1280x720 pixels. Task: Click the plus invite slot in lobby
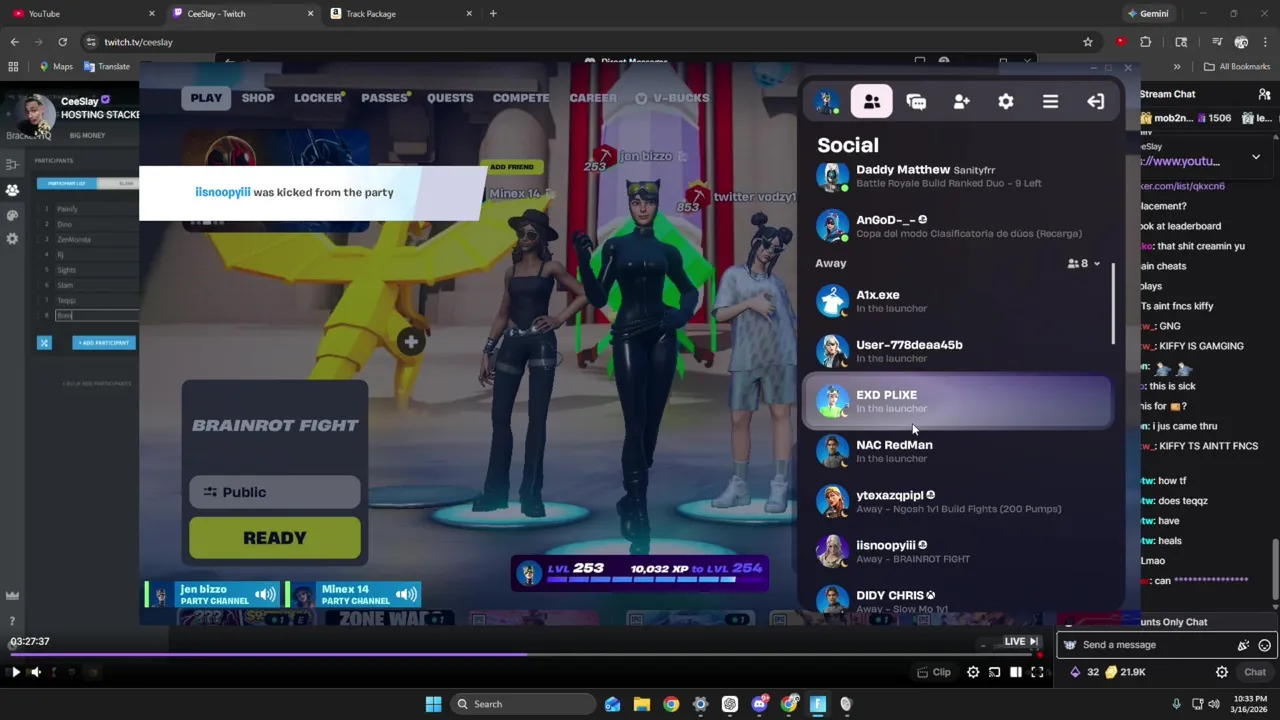pos(411,342)
